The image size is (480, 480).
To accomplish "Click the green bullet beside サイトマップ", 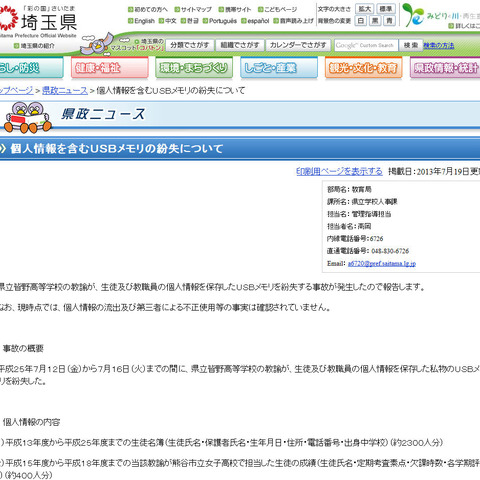I will click(x=177, y=10).
